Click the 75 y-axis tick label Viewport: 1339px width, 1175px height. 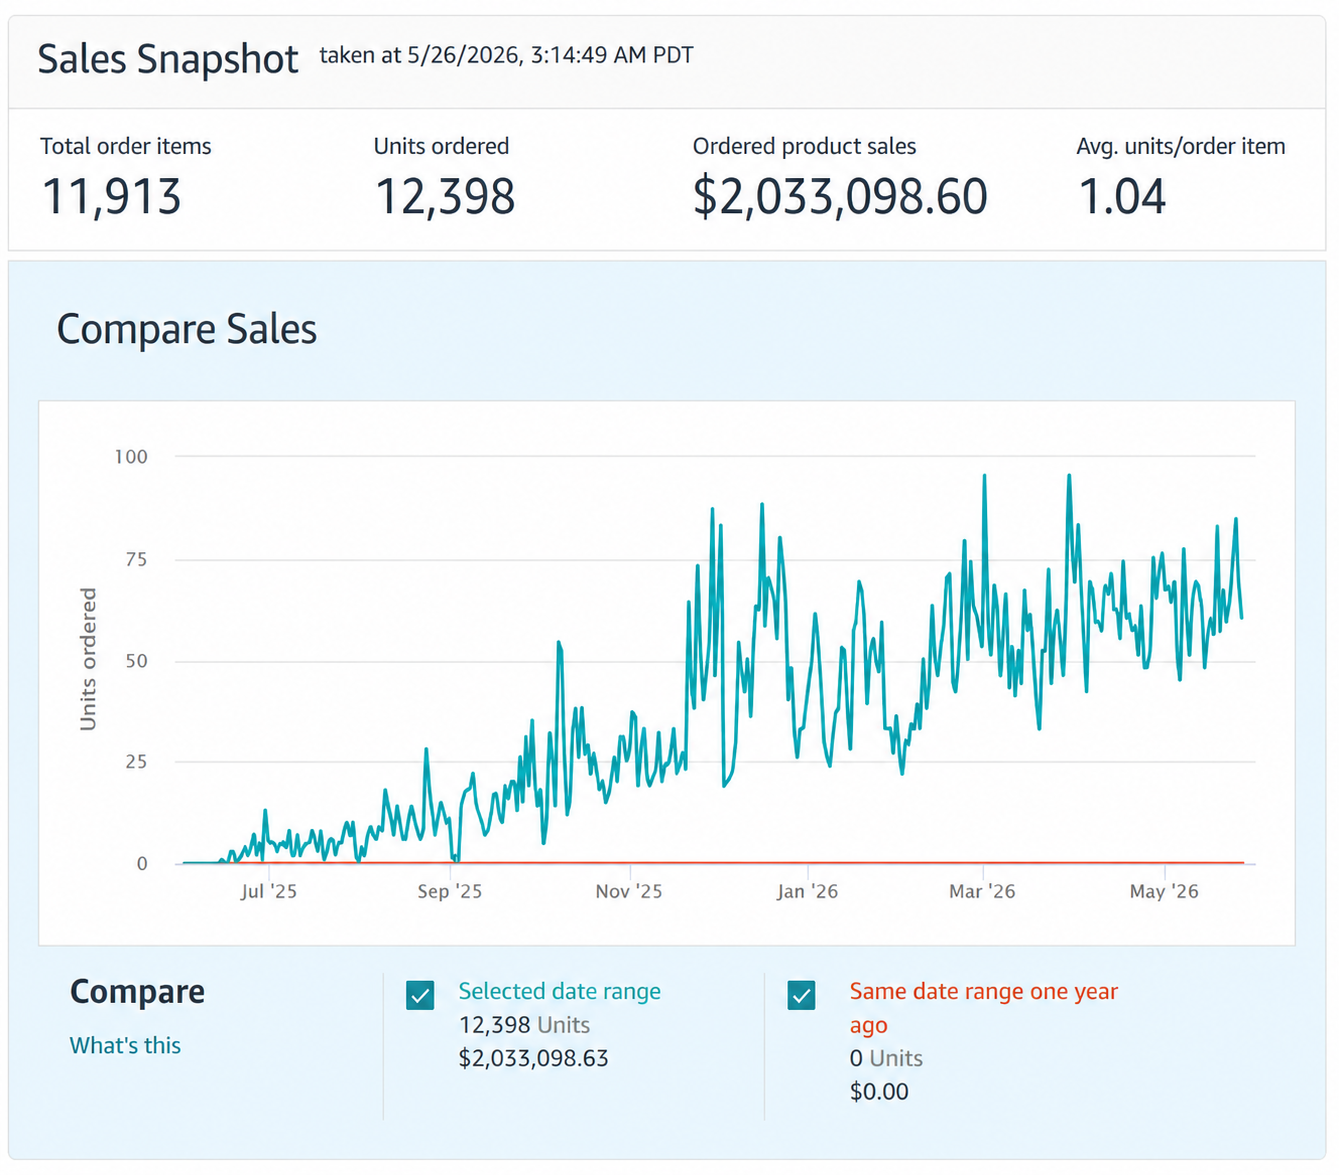(136, 560)
